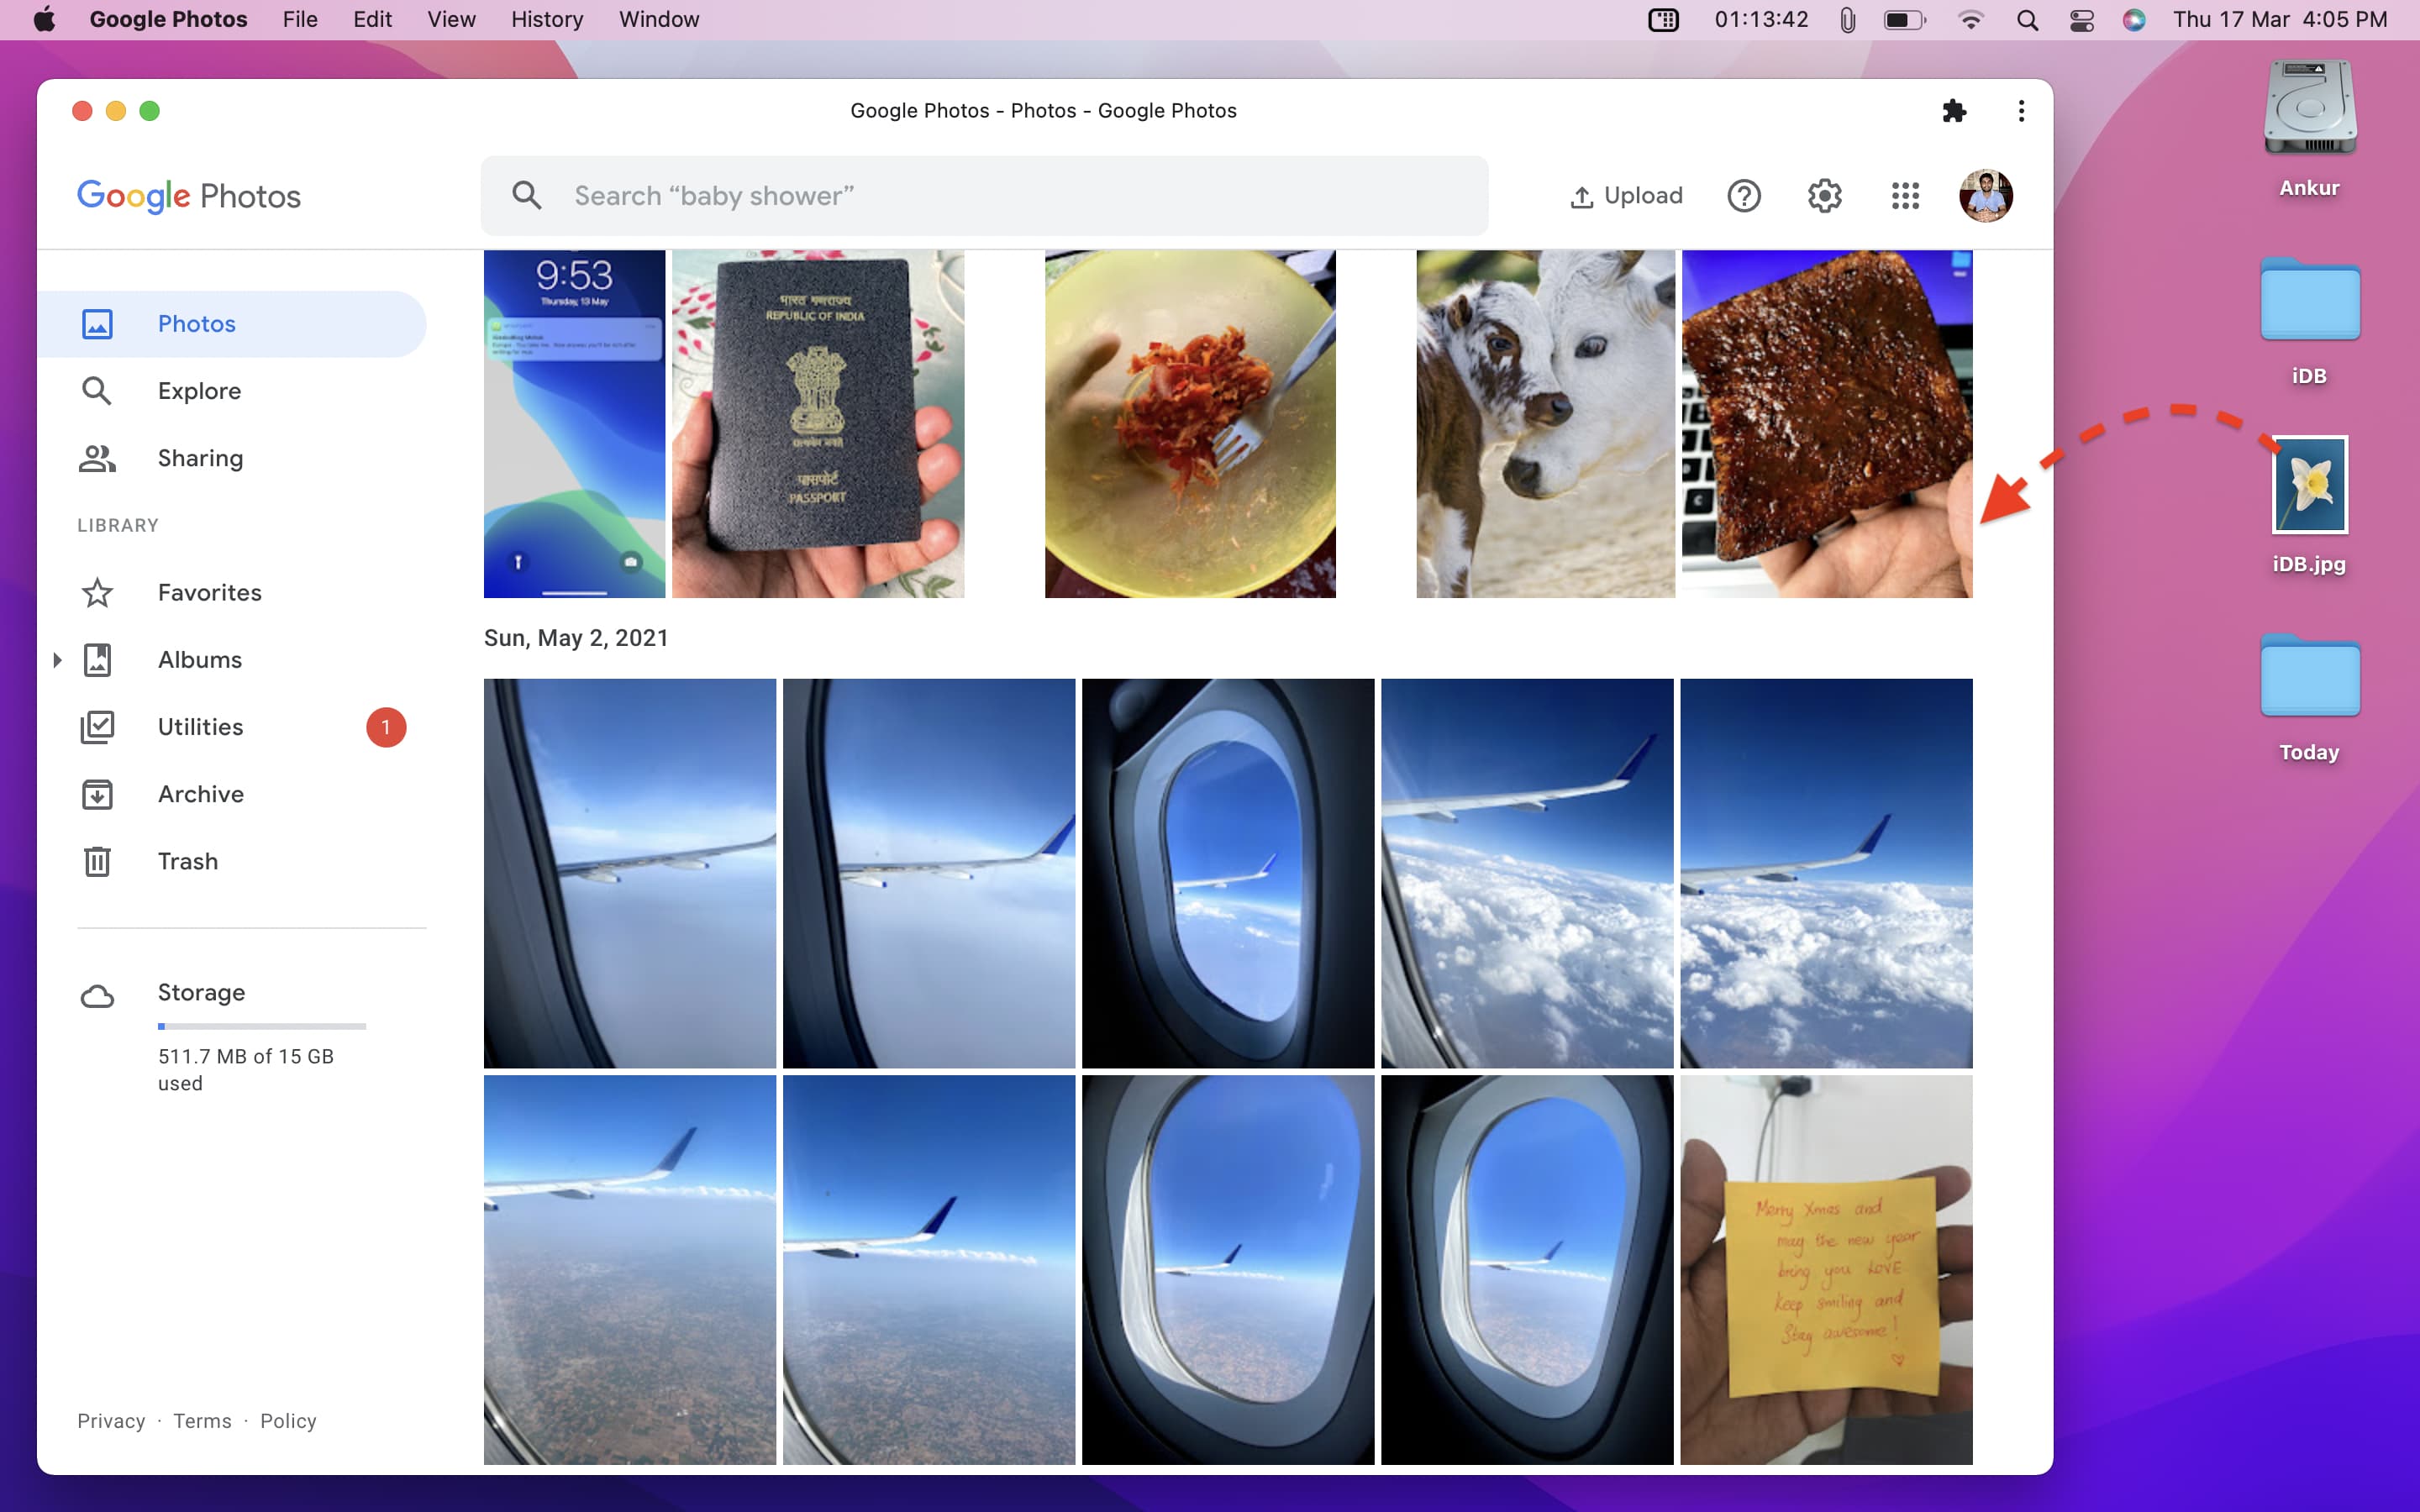Open the two calves photo
Viewport: 2420px width, 1512px height.
point(1545,424)
